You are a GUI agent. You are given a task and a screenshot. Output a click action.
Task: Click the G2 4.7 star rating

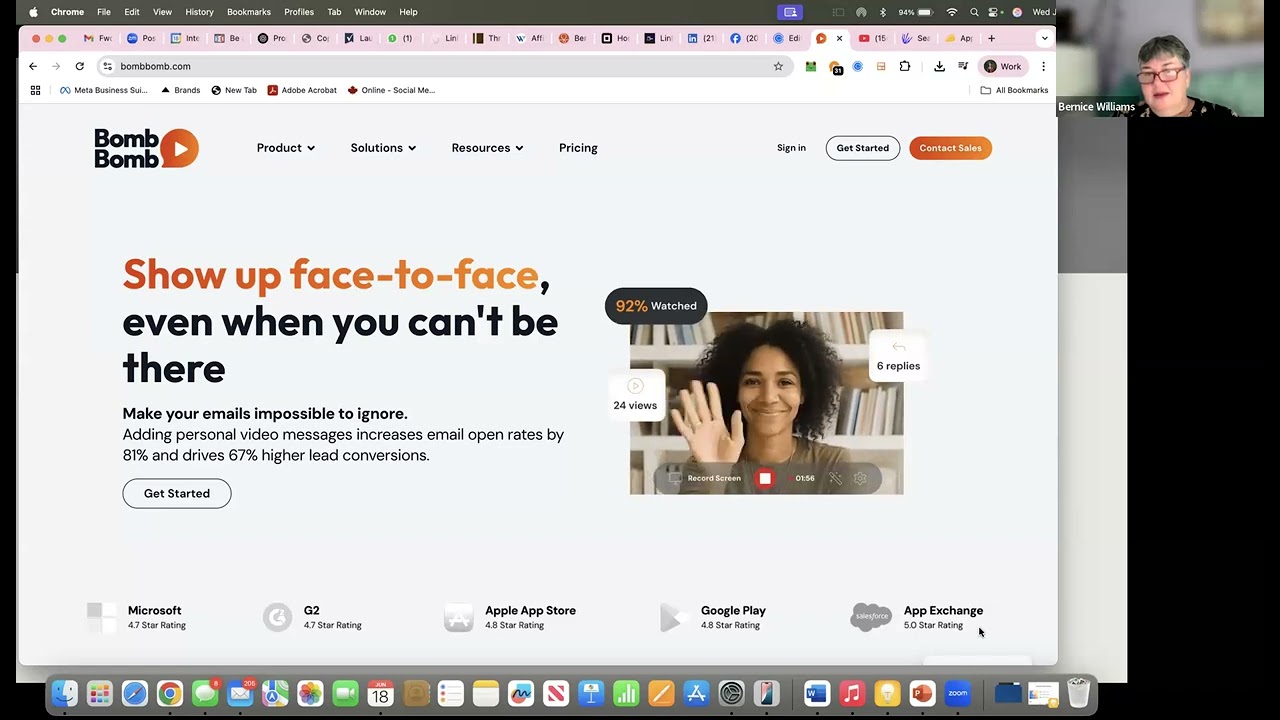pyautogui.click(x=312, y=617)
